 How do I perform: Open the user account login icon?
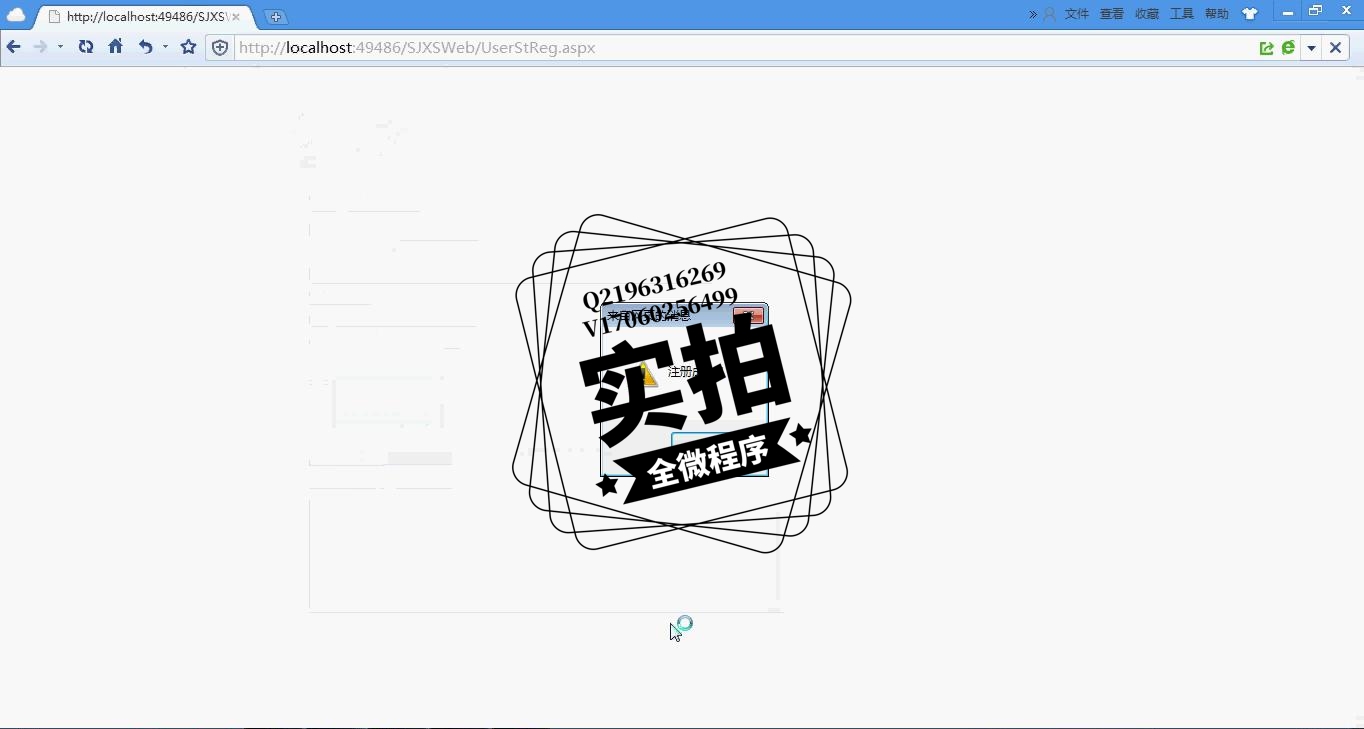click(x=1049, y=14)
